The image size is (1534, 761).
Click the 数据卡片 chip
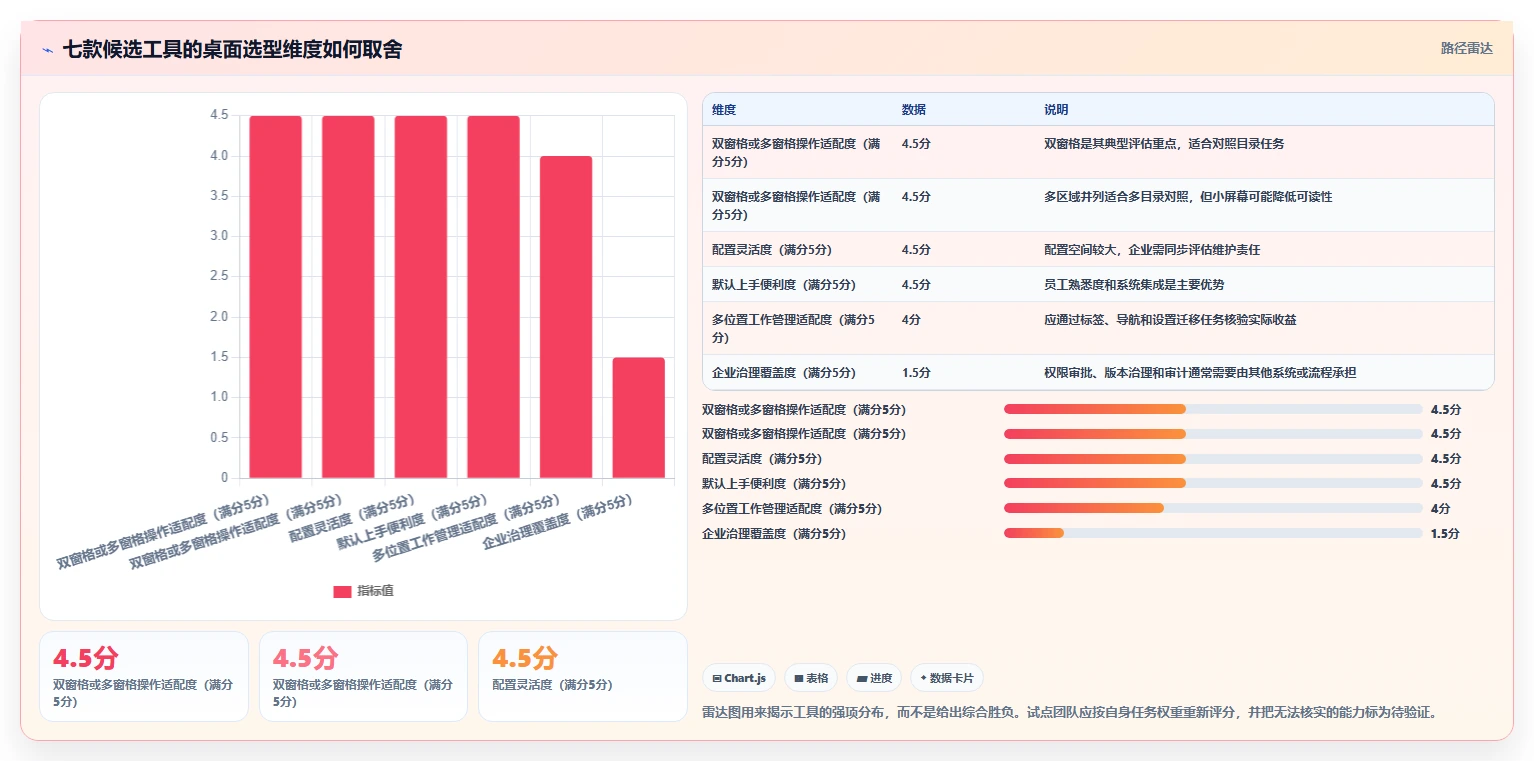pos(947,678)
